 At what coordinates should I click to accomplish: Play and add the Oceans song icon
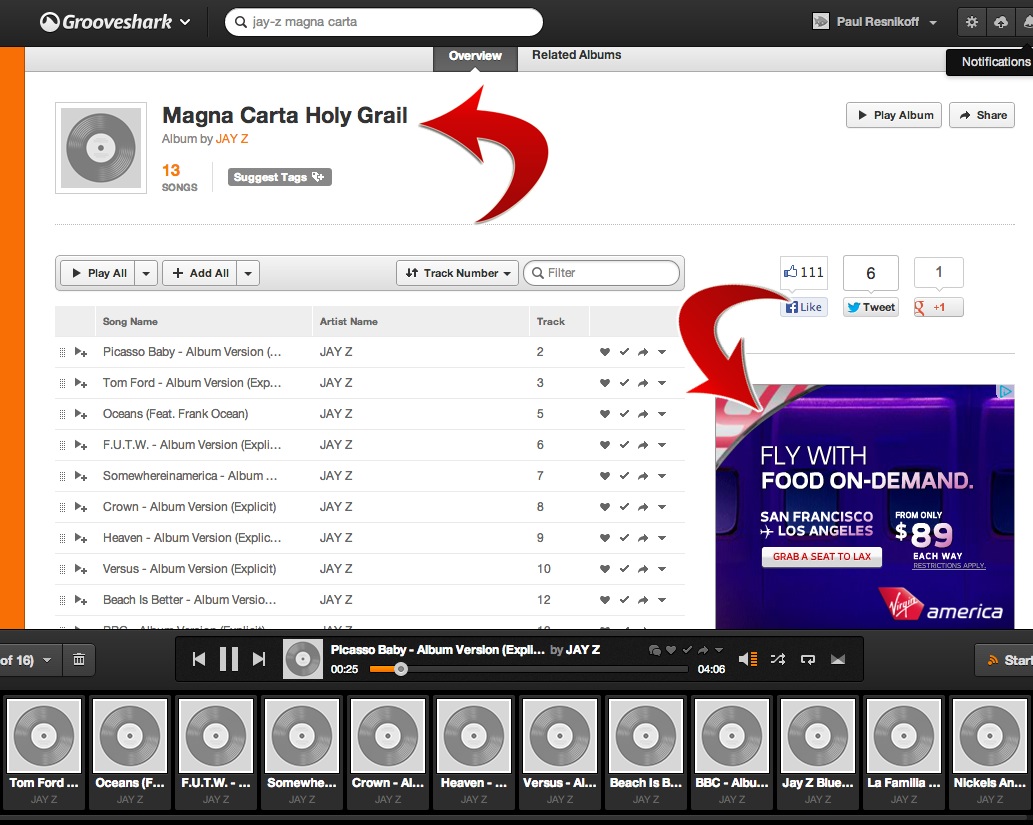(x=80, y=414)
